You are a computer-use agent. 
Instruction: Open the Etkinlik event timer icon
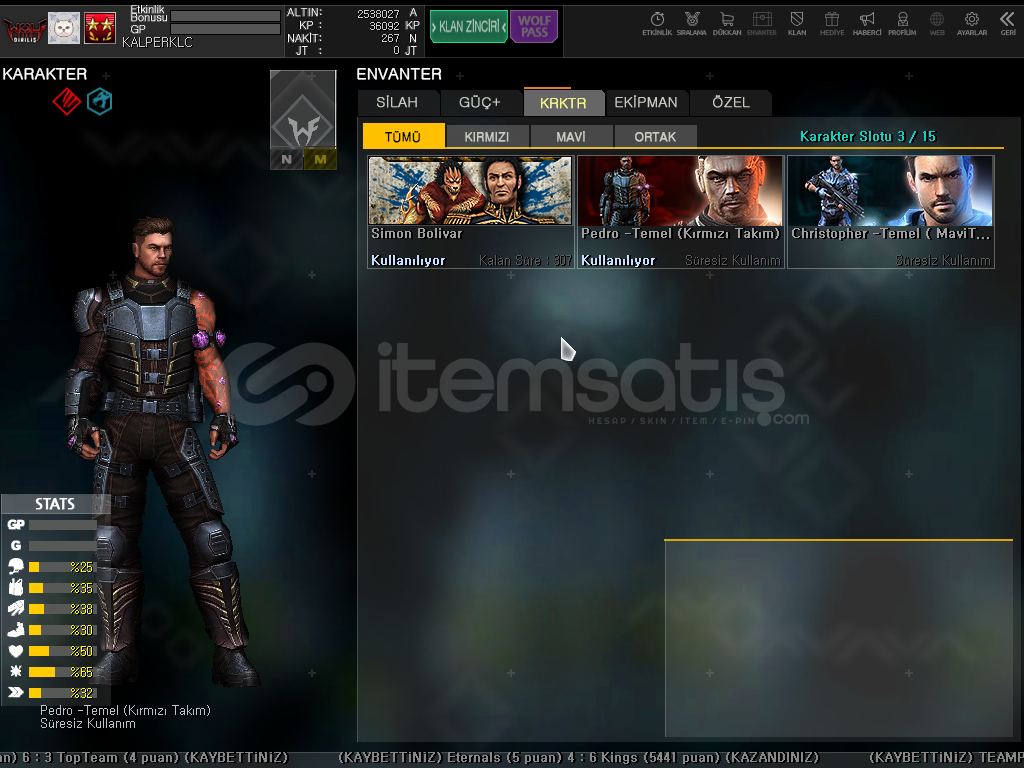coord(657,24)
